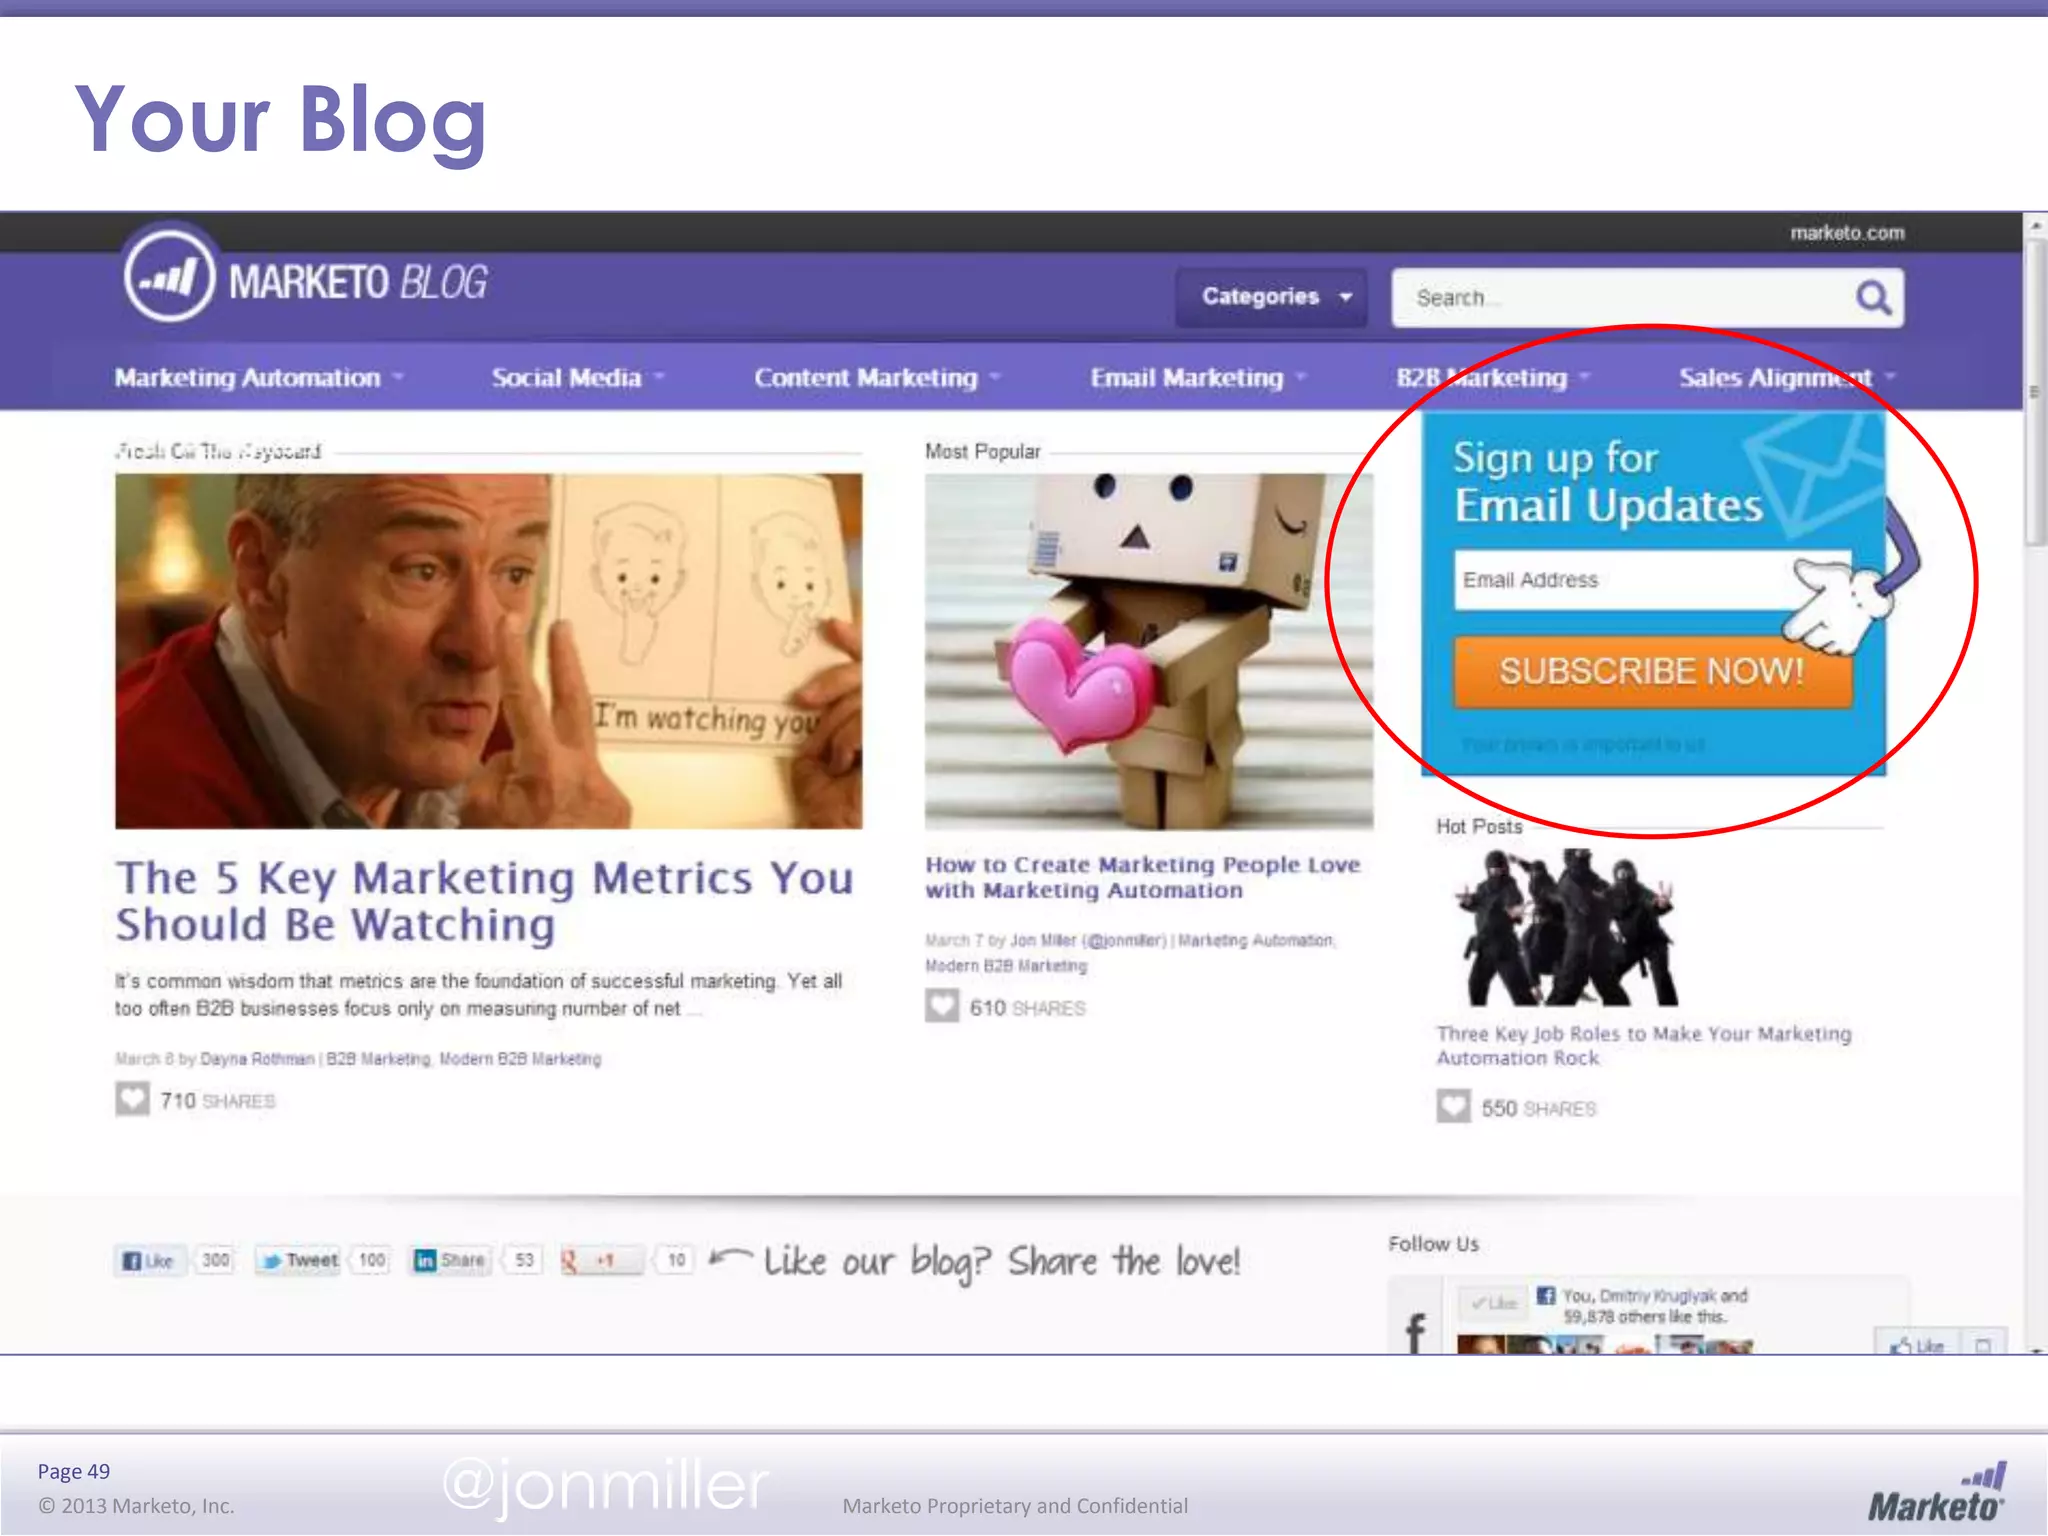Click the '610 SHARES' count text
Screen dimensions: 2048x1536
[x=1027, y=1008]
